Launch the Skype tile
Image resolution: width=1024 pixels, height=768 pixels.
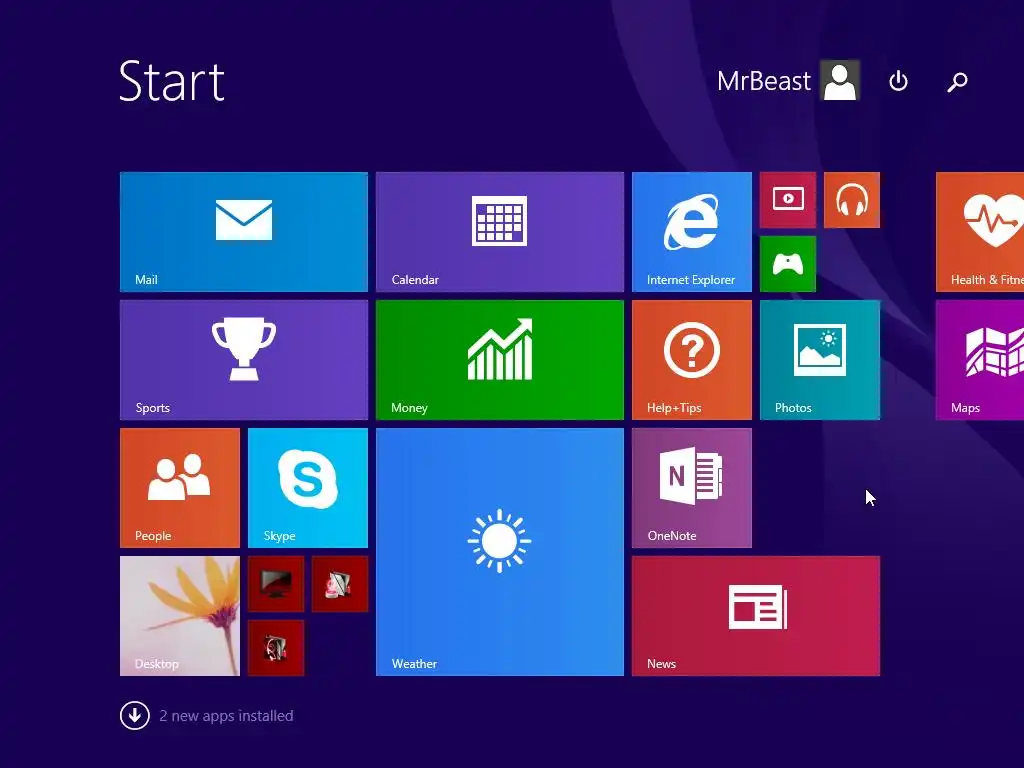click(308, 488)
